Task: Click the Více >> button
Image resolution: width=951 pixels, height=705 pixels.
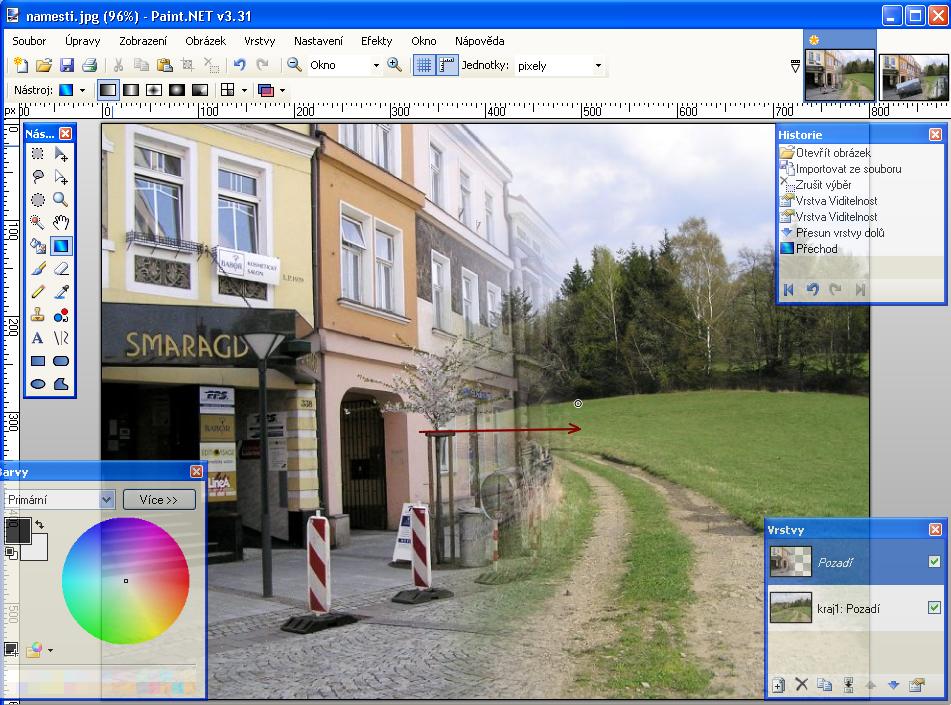Action: (x=159, y=499)
